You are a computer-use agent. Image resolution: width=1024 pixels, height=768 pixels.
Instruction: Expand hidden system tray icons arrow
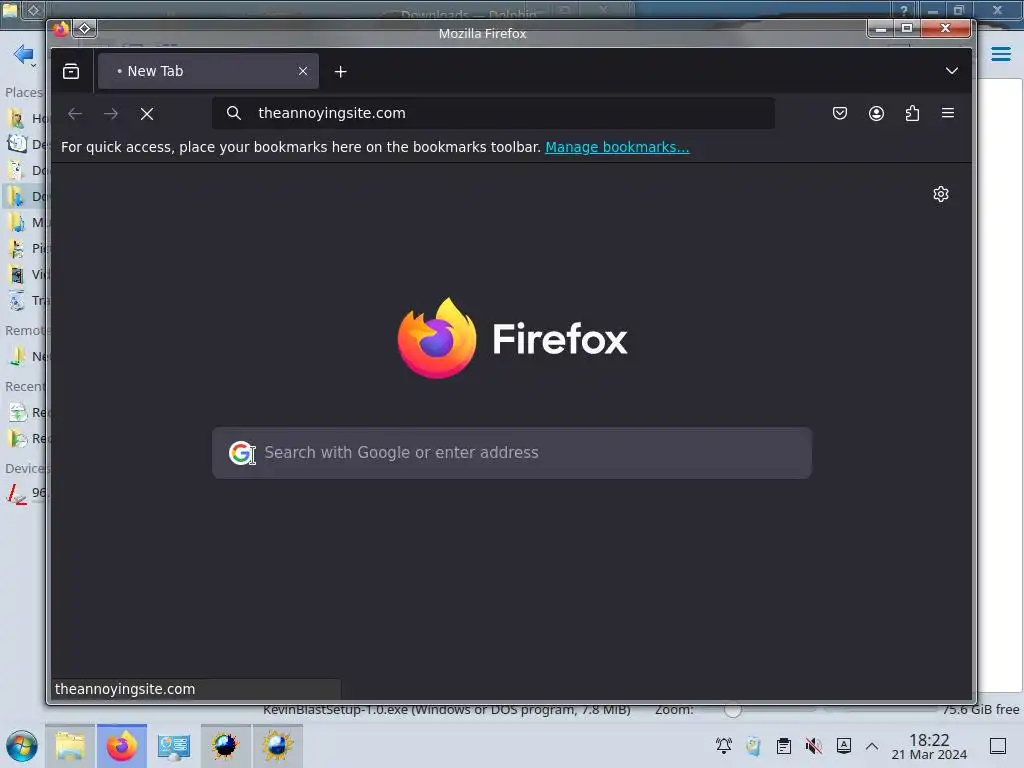coord(872,746)
